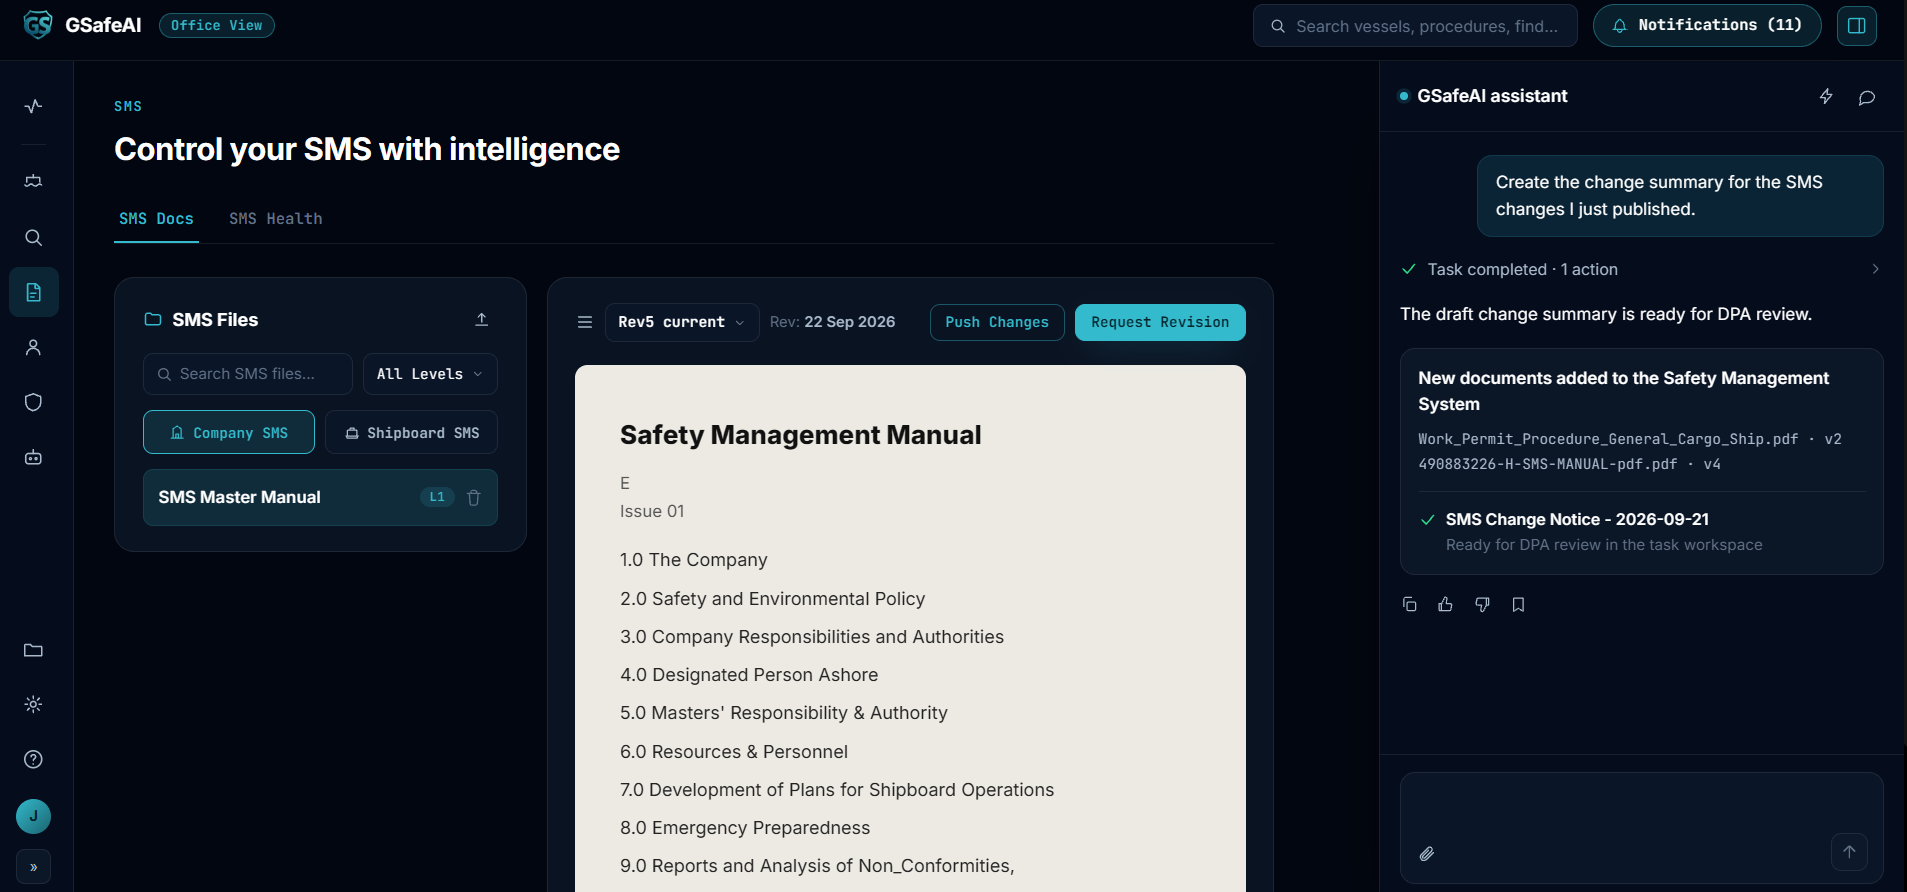Click the assistant message input box

(1641, 828)
